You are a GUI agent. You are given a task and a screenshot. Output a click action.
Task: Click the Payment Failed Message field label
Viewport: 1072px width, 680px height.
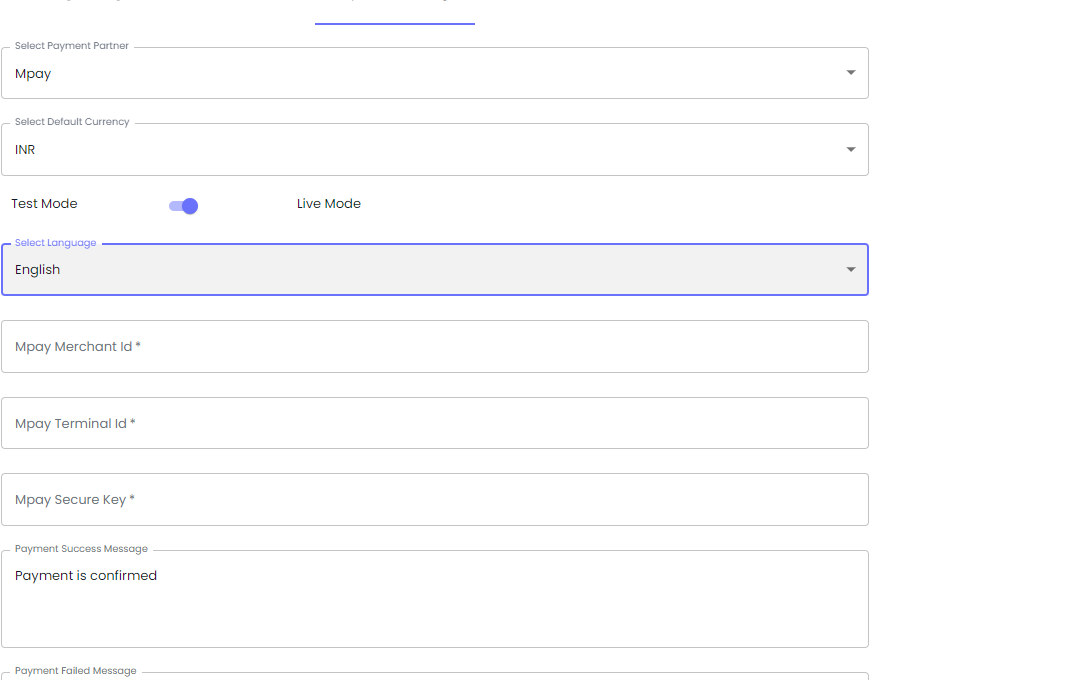click(75, 671)
